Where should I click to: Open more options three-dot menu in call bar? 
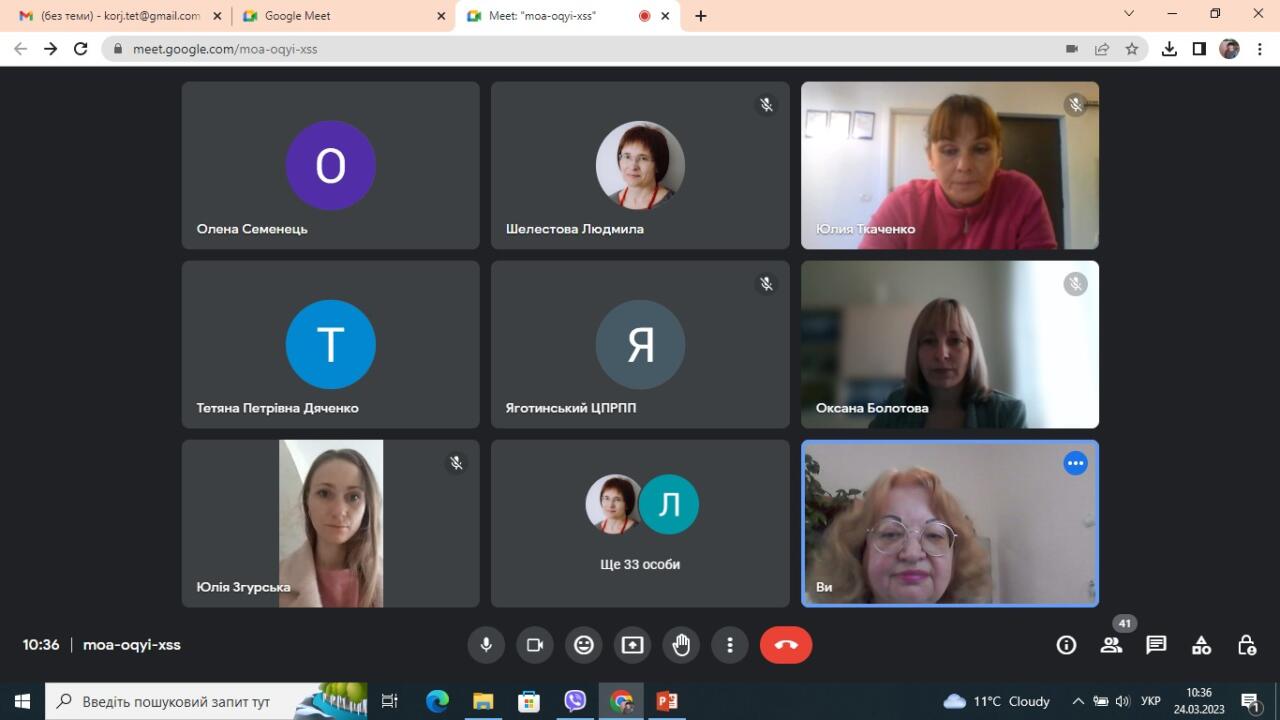tap(730, 645)
